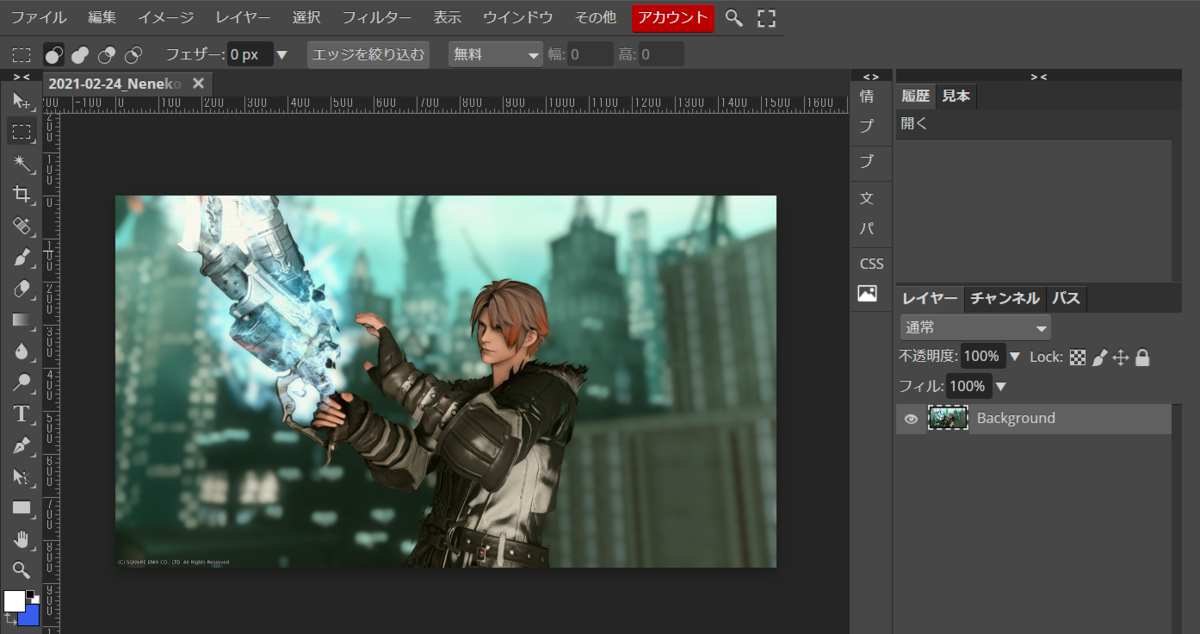Viewport: 1200px width, 634px height.
Task: Toggle lock image pixels brush icon
Action: [x=1099, y=357]
